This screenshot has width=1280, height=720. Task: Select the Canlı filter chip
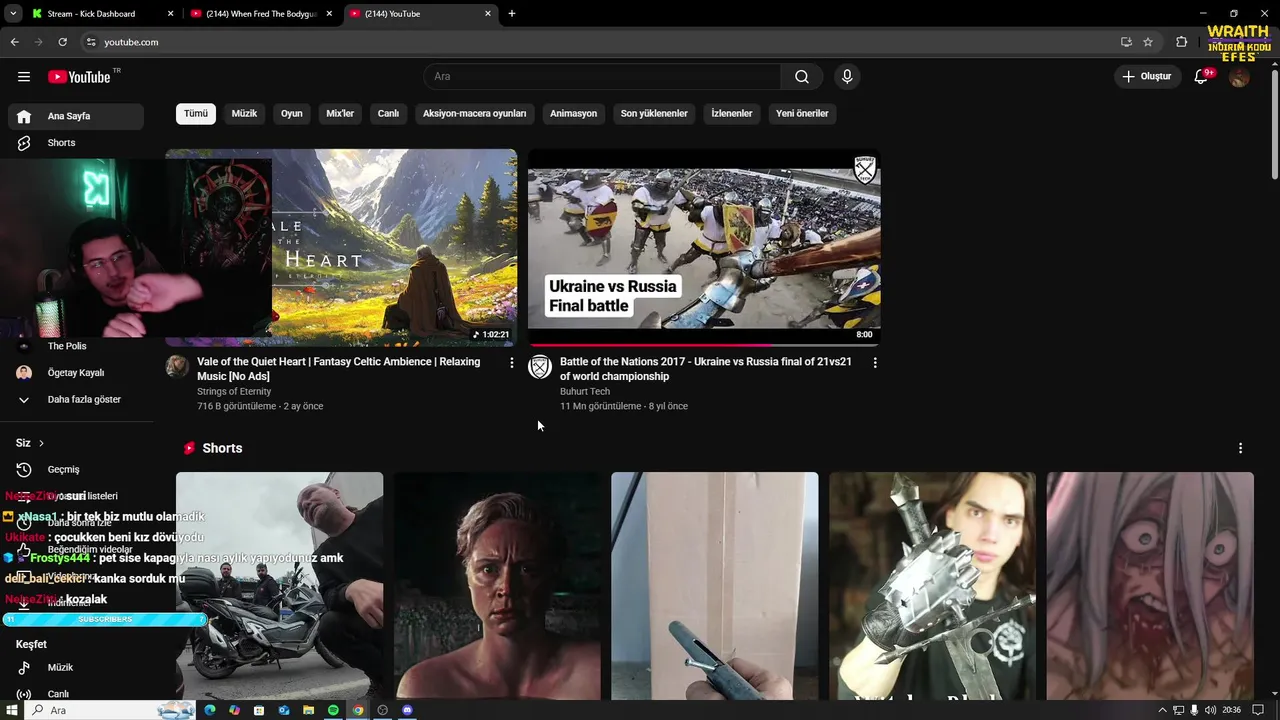point(388,114)
